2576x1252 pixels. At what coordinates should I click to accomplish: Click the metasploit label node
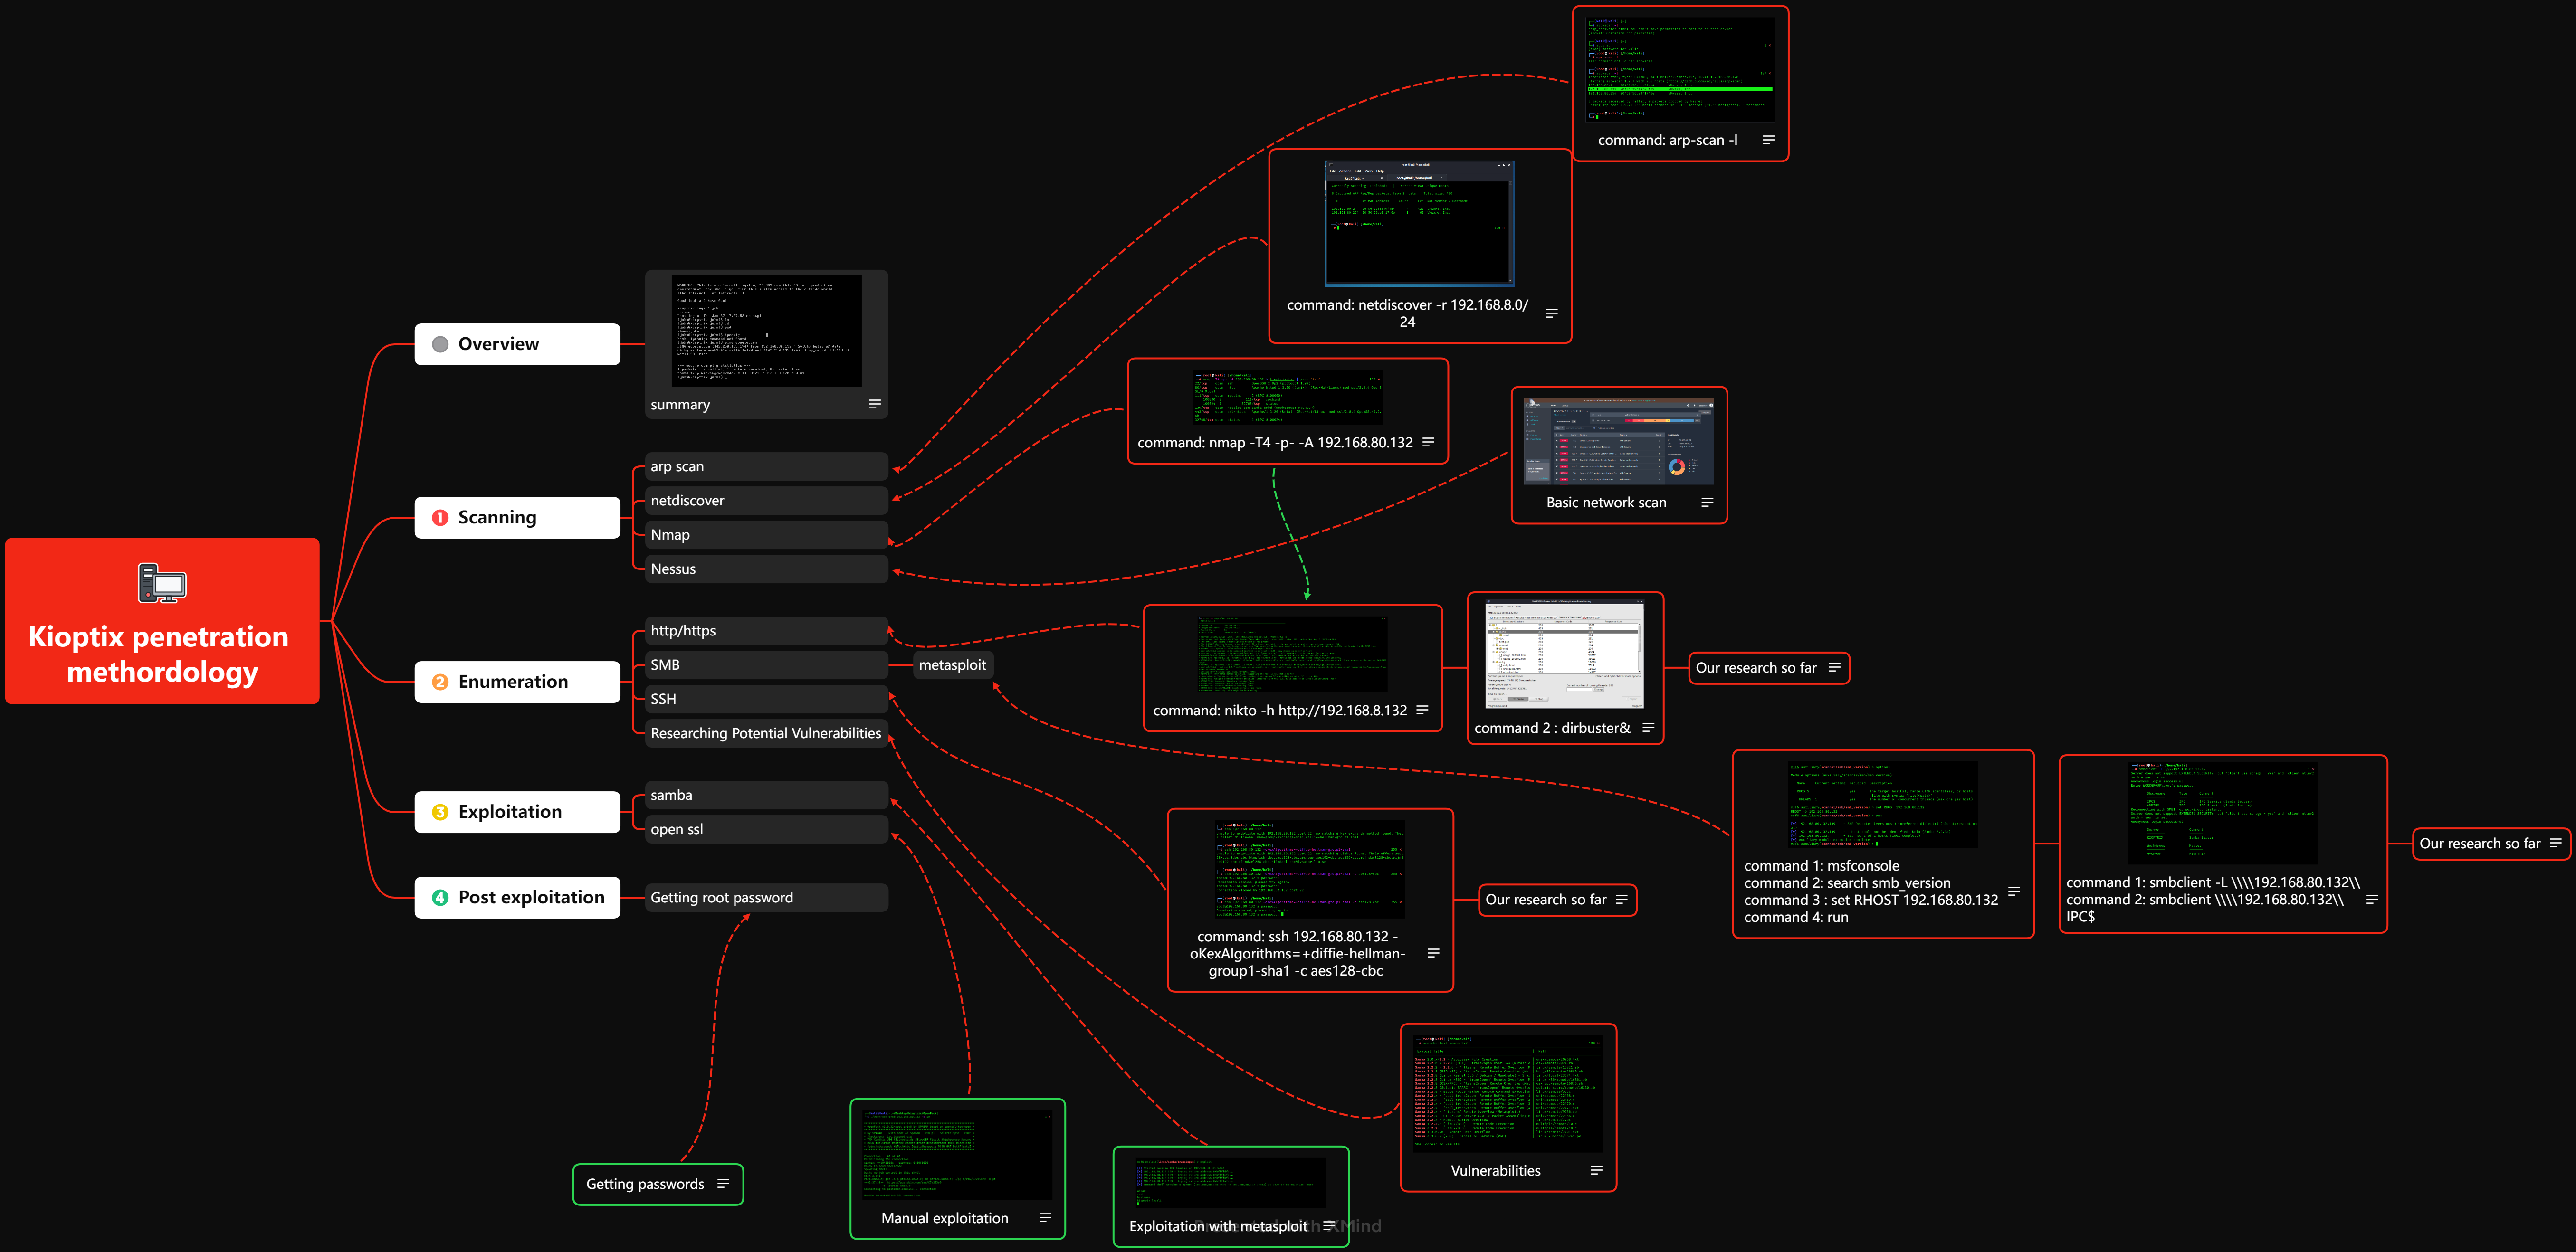pyautogui.click(x=952, y=665)
